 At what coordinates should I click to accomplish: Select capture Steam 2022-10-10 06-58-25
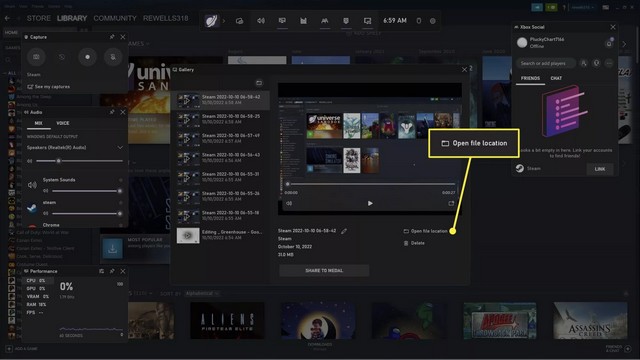[x=220, y=119]
